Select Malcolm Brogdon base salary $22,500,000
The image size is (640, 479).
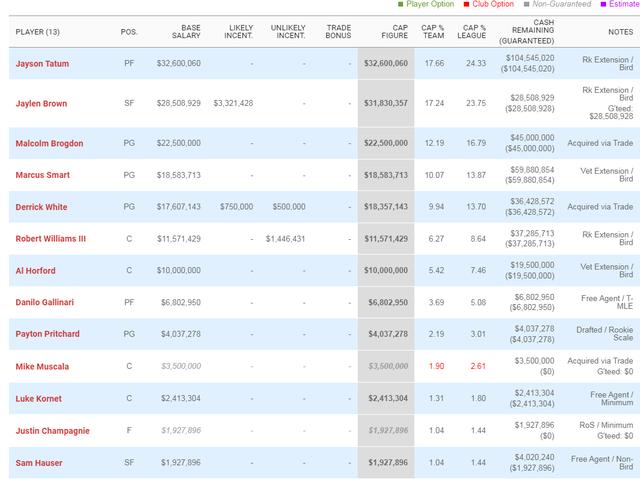point(179,143)
